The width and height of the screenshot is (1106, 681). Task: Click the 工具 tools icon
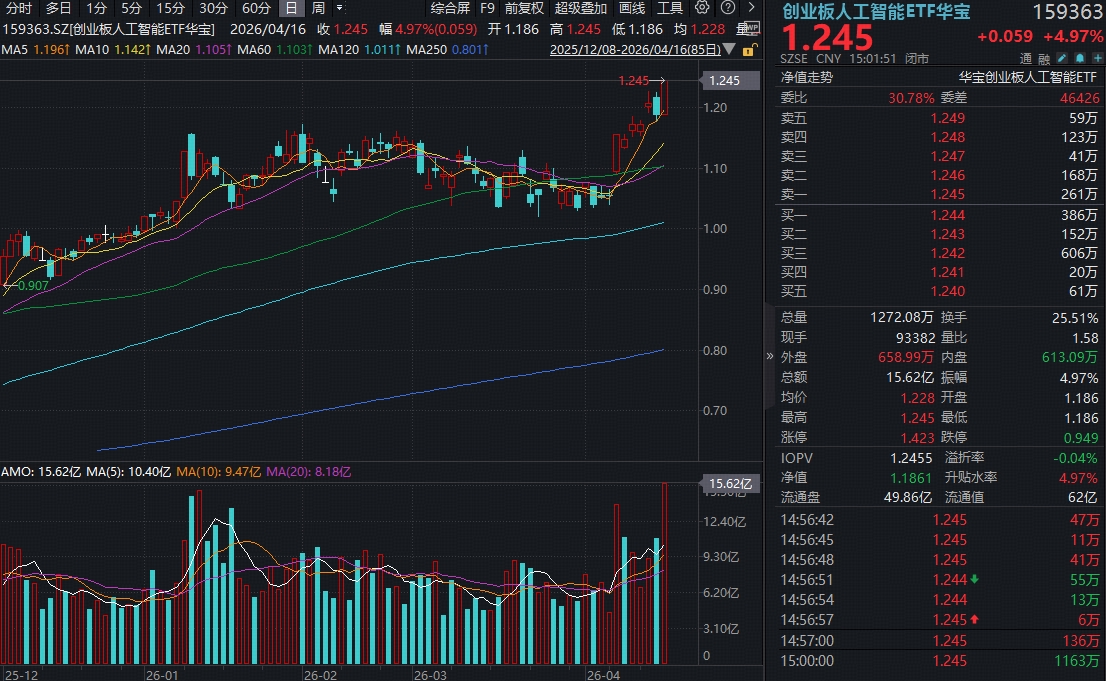[671, 8]
